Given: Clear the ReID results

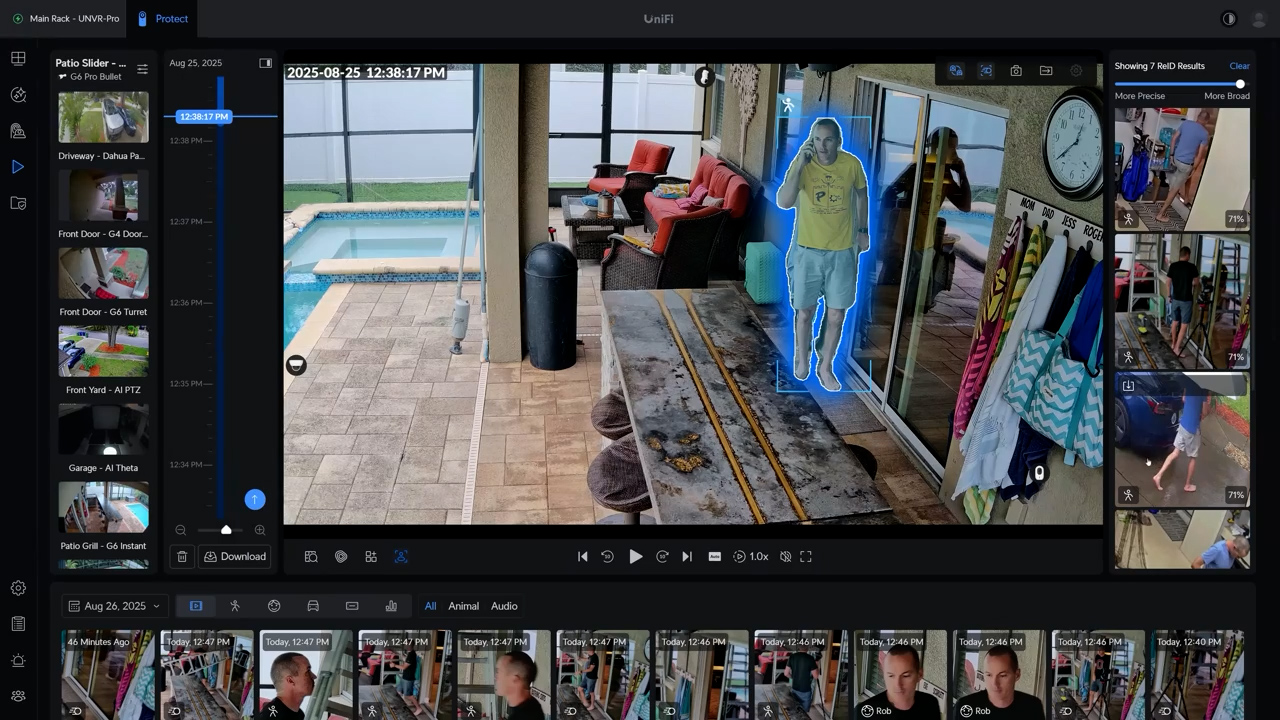Looking at the screenshot, I should point(1239,66).
